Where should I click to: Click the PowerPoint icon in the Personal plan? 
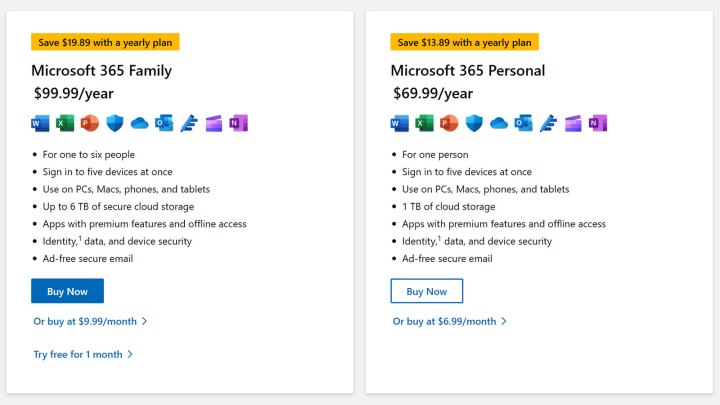(x=449, y=123)
